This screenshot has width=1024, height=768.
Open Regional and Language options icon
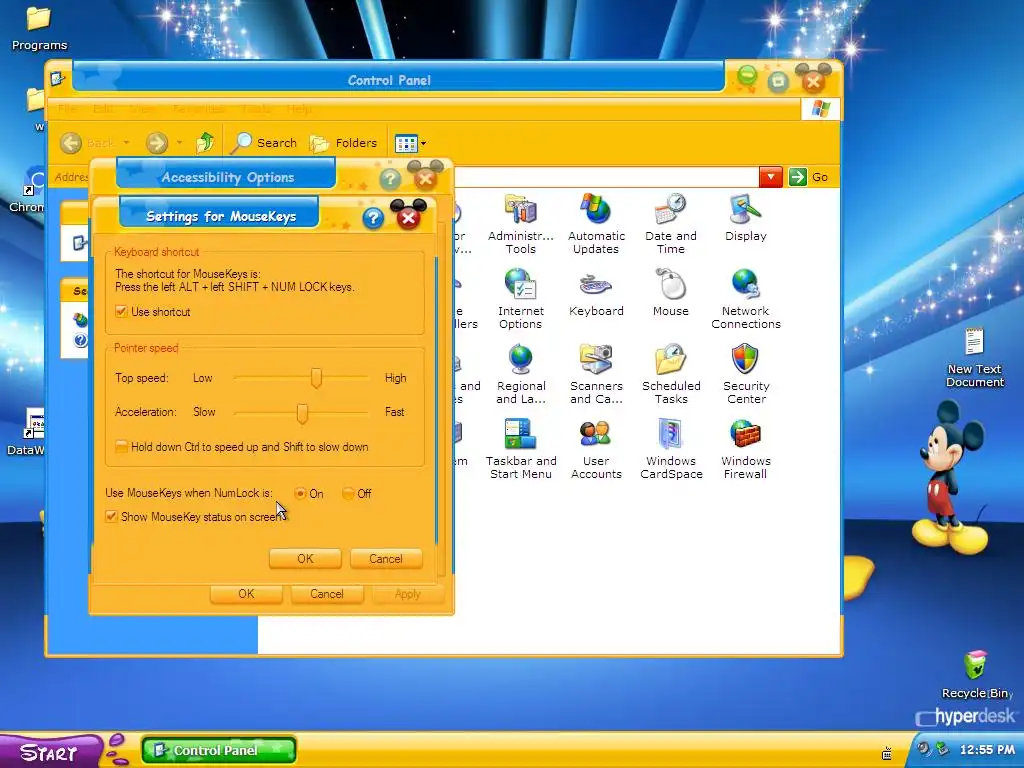click(520, 374)
